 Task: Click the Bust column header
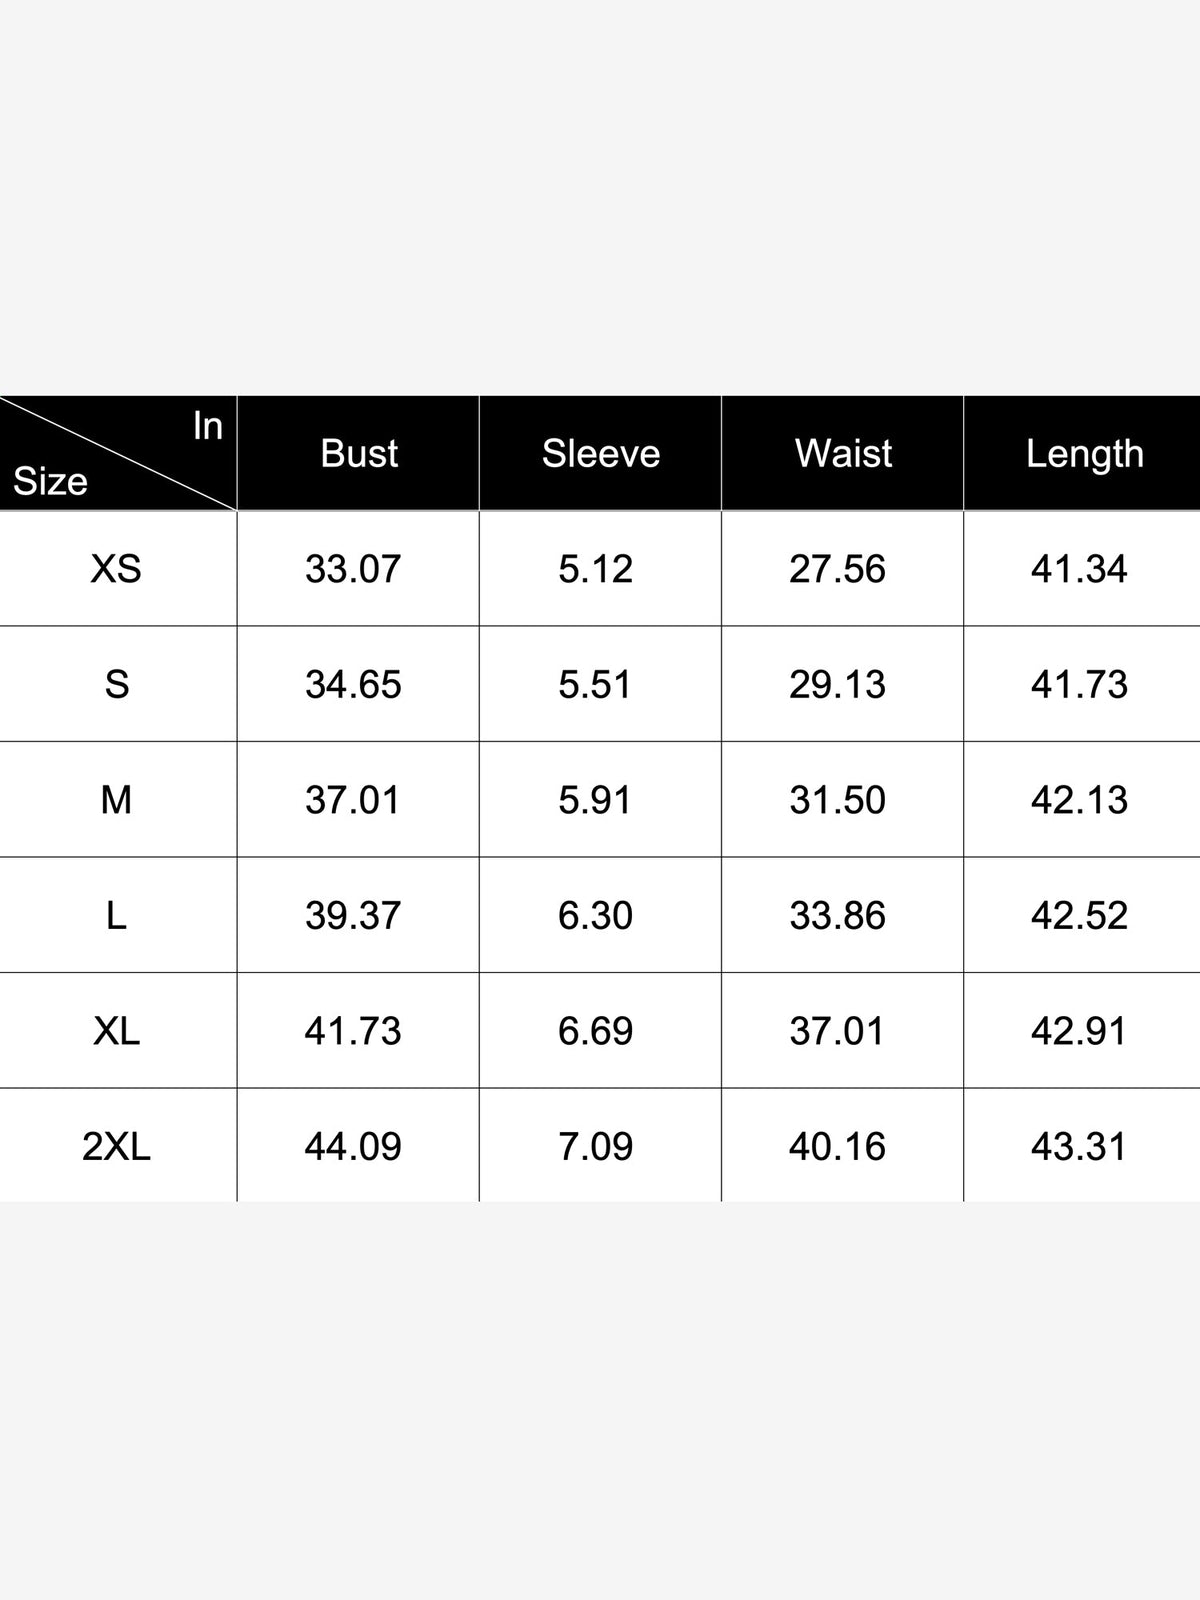click(x=359, y=453)
